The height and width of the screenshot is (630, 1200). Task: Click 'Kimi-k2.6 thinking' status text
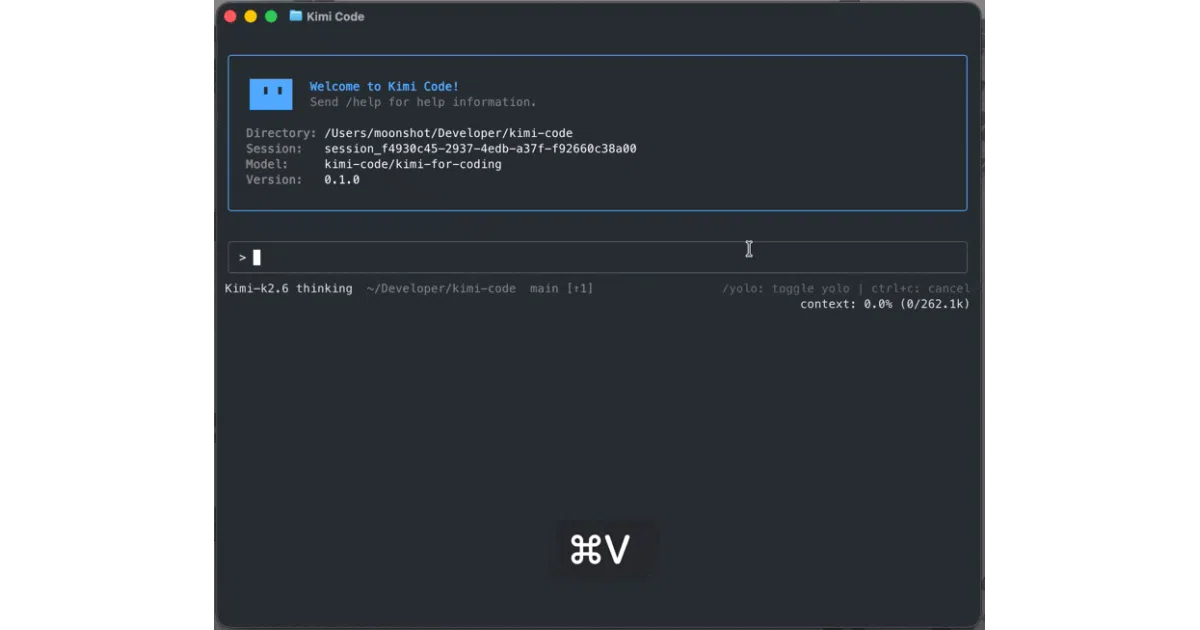click(288, 288)
